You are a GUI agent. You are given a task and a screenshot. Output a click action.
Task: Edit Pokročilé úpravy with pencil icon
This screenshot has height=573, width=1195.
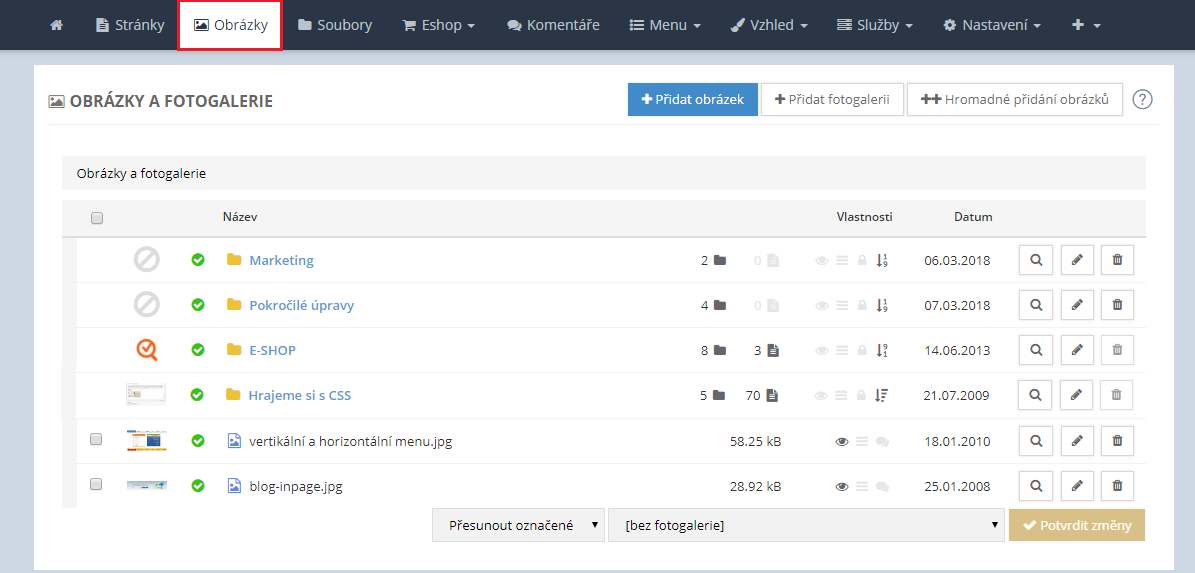click(x=1077, y=305)
